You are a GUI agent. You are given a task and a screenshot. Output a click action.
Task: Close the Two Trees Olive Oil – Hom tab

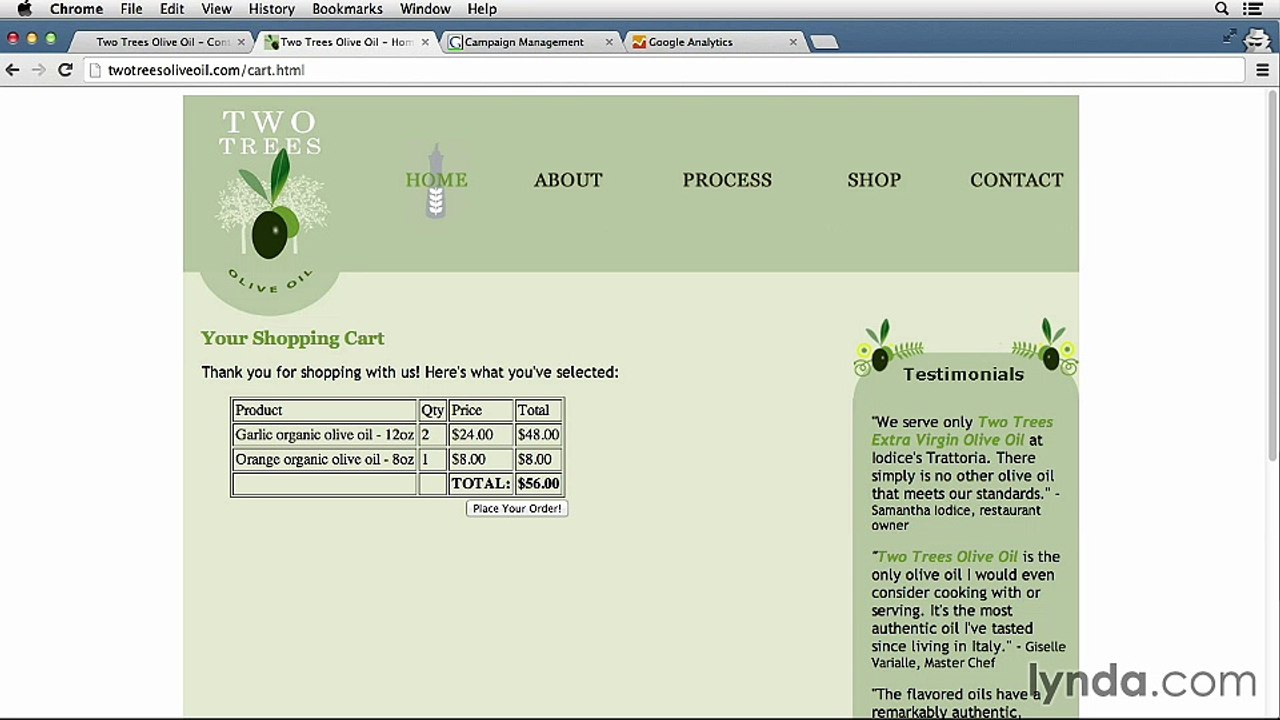[x=425, y=42]
